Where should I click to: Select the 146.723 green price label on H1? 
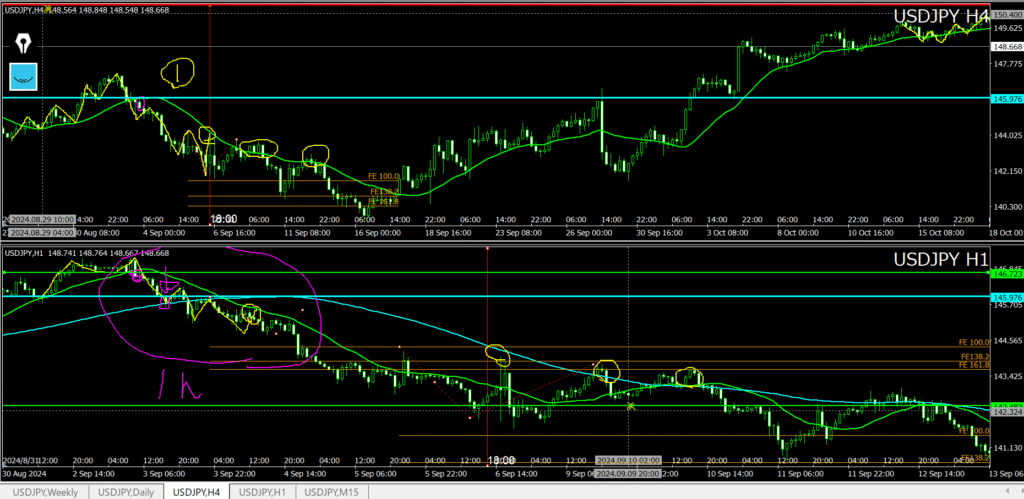click(x=1005, y=272)
